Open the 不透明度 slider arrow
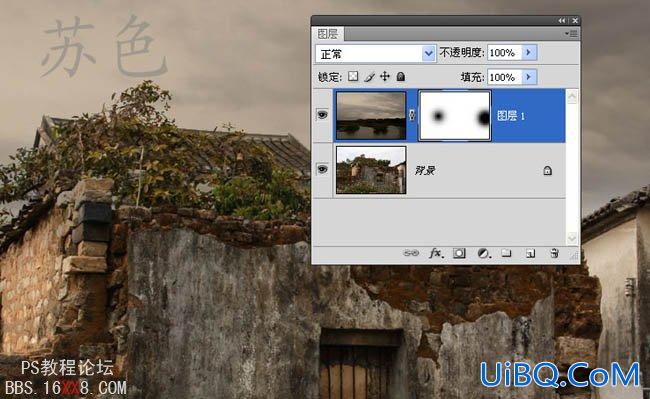Viewport: 650px width, 399px height. [529, 52]
